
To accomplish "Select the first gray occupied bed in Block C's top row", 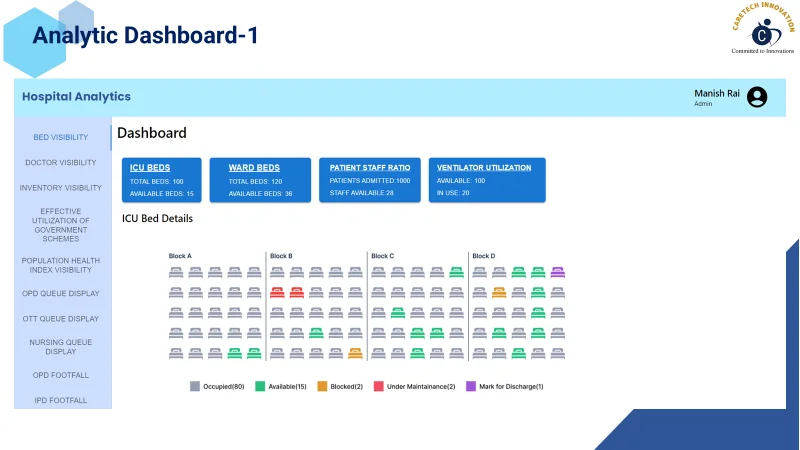I will [378, 272].
